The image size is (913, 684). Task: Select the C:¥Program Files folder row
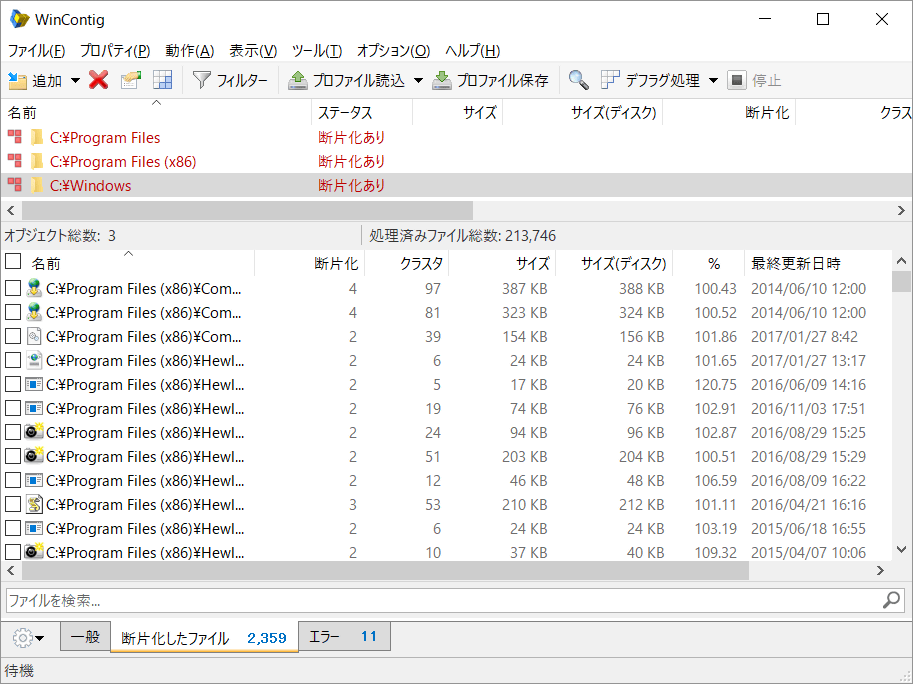456,137
